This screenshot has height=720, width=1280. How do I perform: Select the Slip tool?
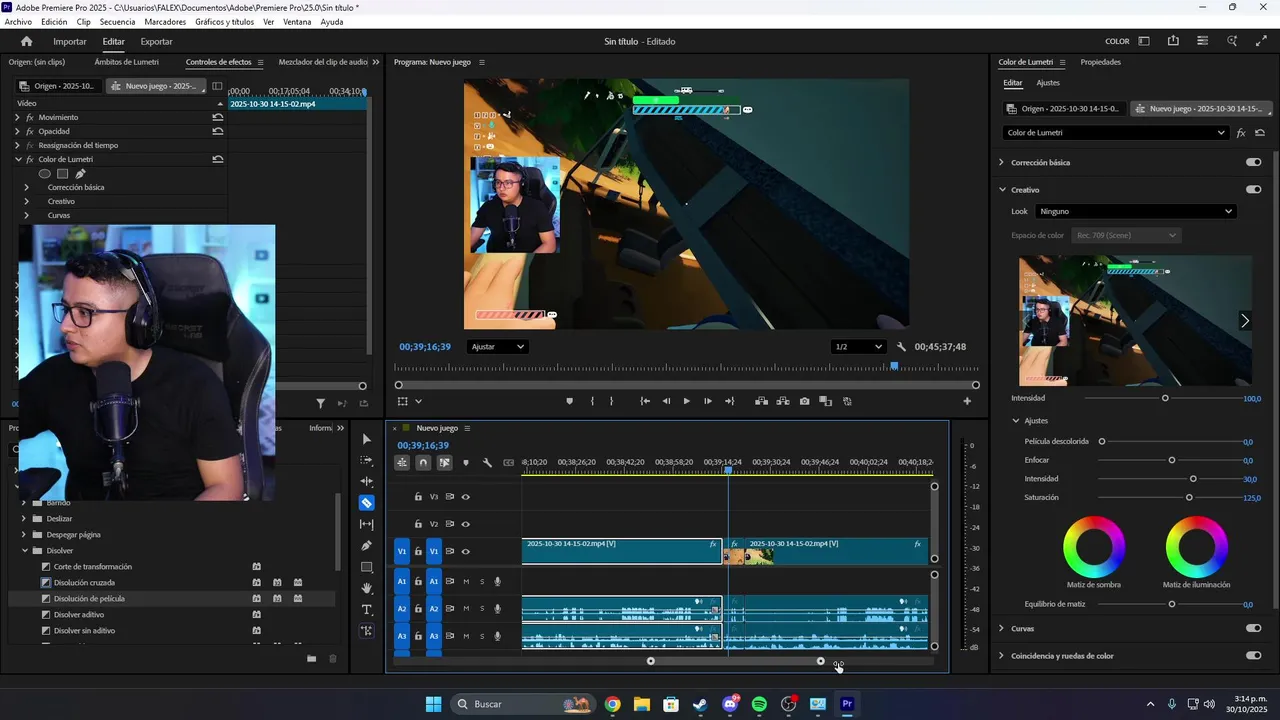tap(366, 524)
